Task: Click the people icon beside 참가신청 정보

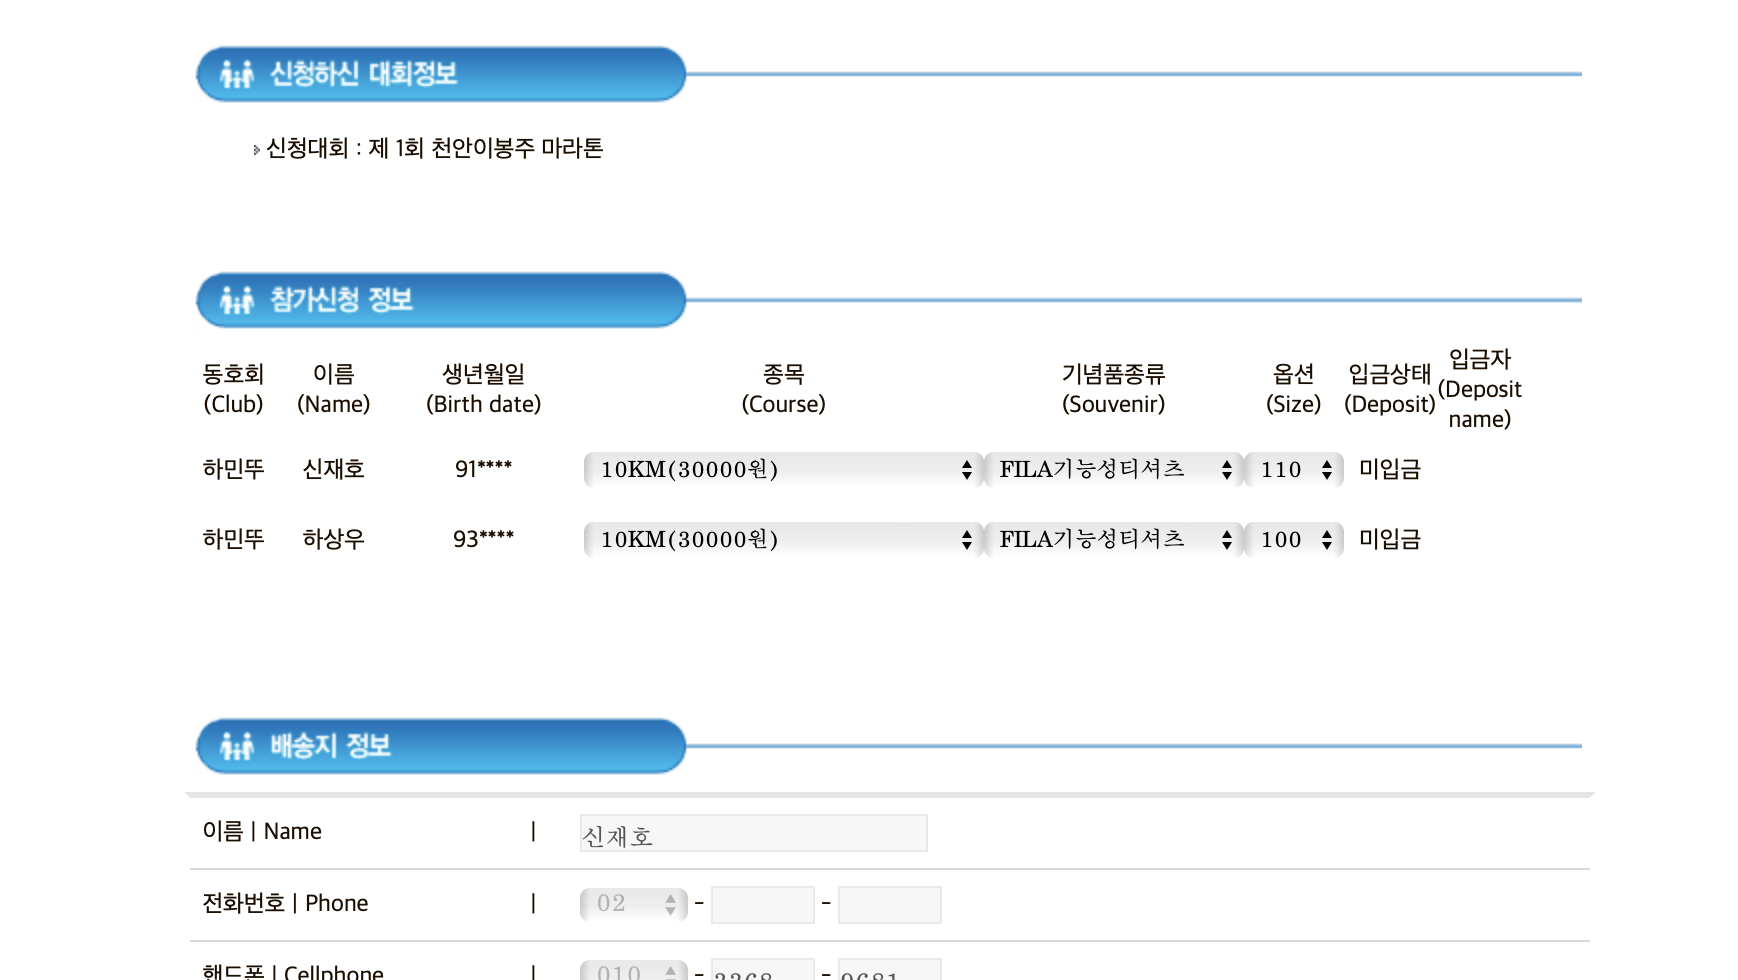Action: coord(237,300)
